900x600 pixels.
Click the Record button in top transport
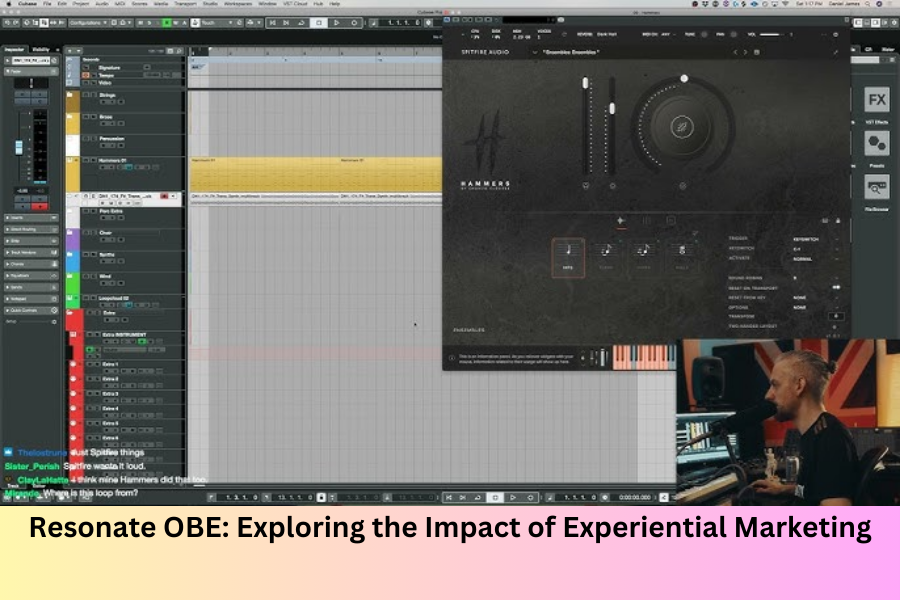pyautogui.click(x=354, y=23)
